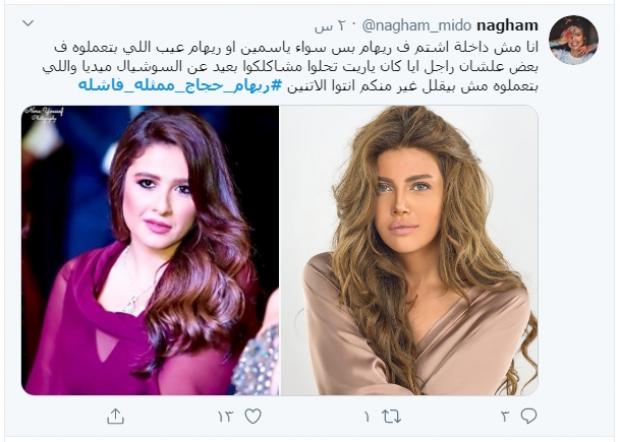Open the photo of woman in purple dress
This screenshot has height=442, width=620.
150,250
